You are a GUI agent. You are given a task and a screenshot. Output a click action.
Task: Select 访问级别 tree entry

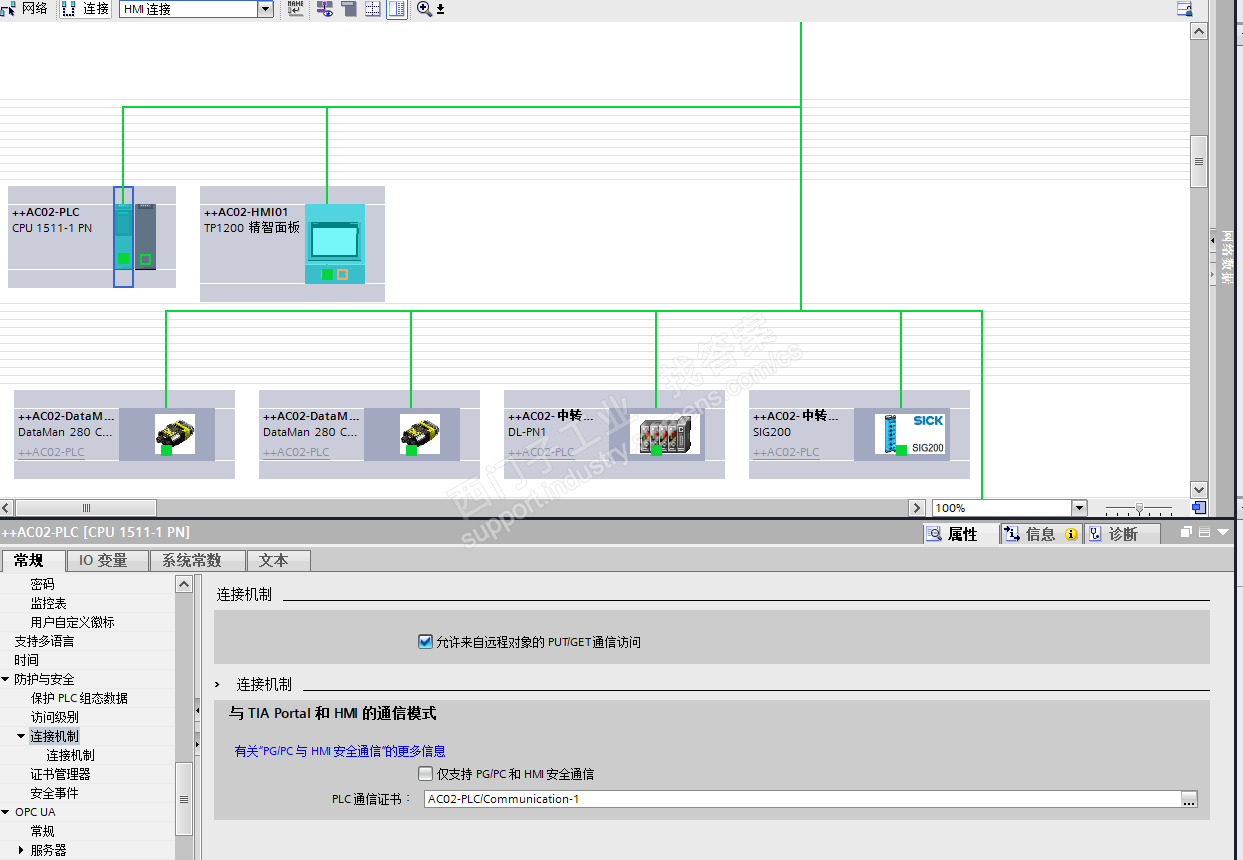click(x=54, y=717)
